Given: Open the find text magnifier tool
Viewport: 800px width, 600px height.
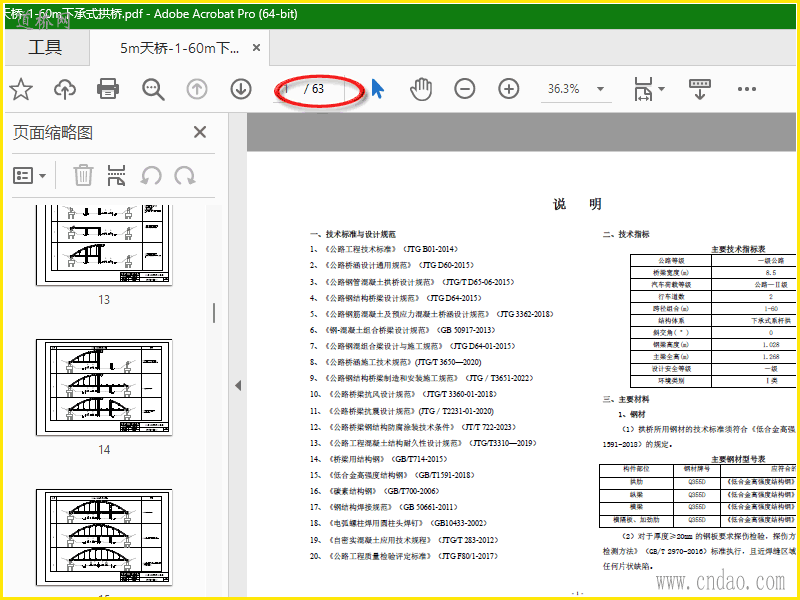Looking at the screenshot, I should [x=153, y=89].
